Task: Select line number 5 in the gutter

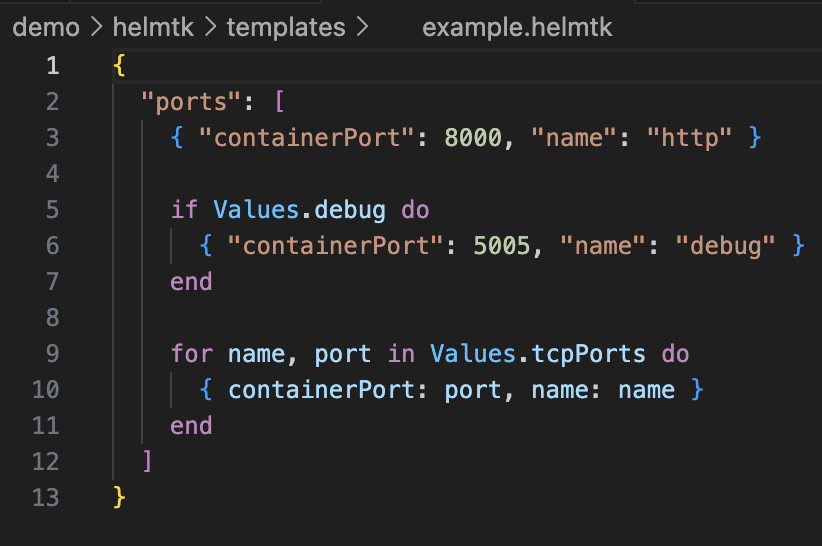Action: pos(52,210)
